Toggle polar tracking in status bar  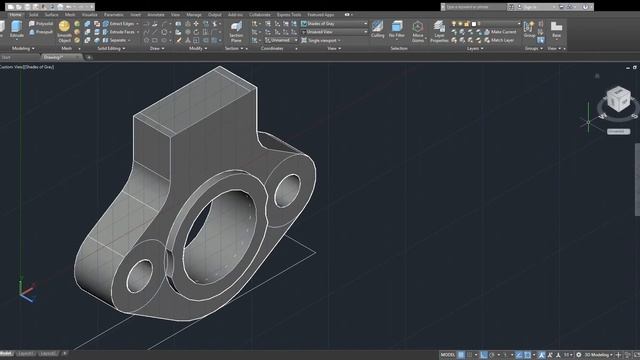[492, 355]
